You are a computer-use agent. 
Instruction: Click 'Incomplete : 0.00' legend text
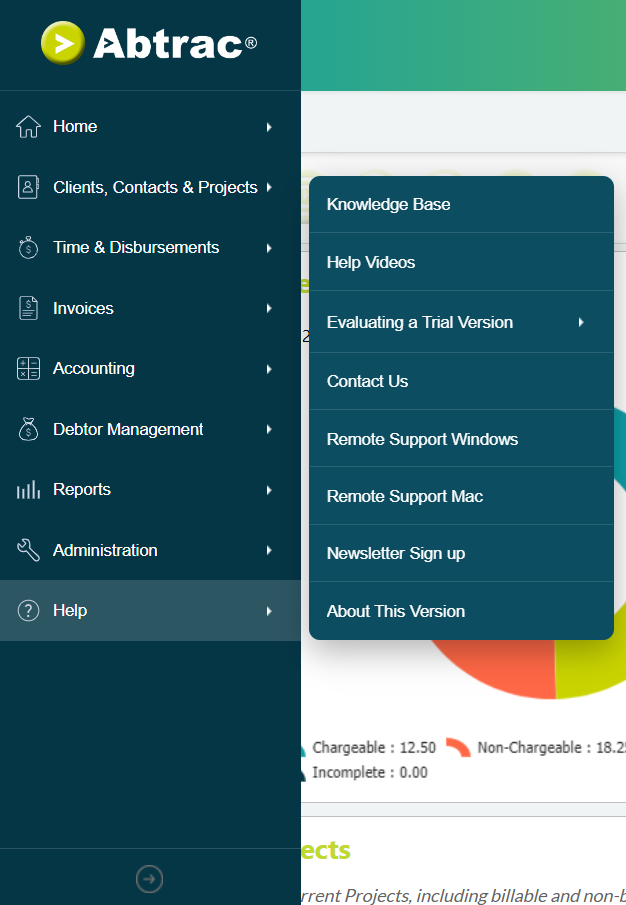[x=370, y=772]
